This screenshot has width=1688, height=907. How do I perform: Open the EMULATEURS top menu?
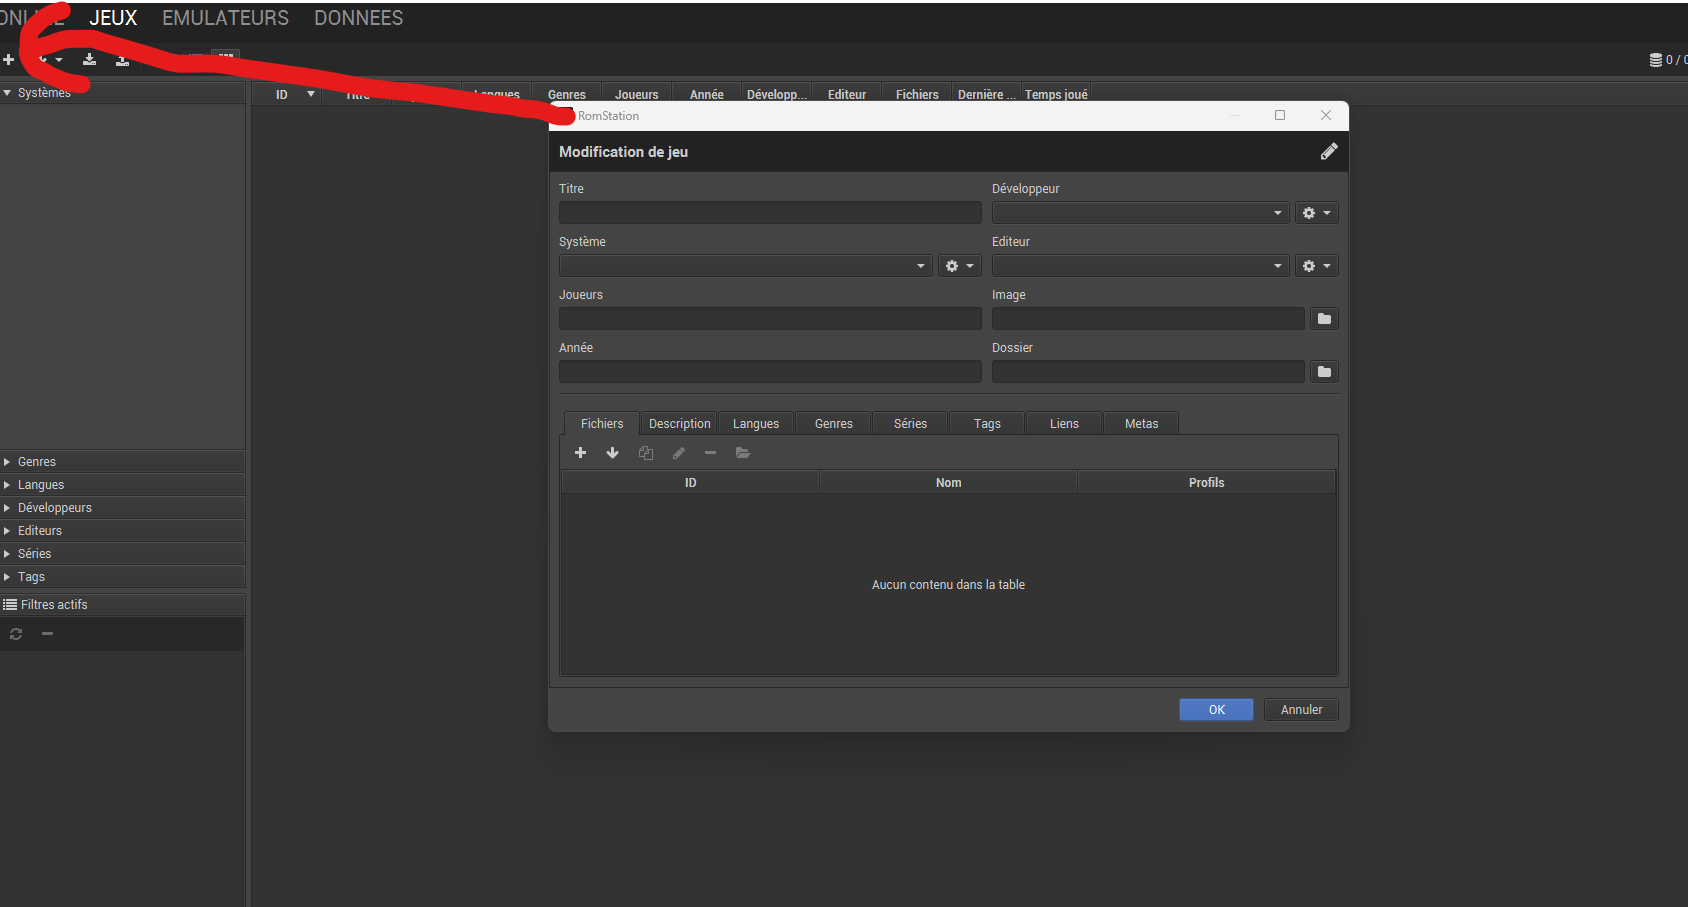pyautogui.click(x=225, y=18)
